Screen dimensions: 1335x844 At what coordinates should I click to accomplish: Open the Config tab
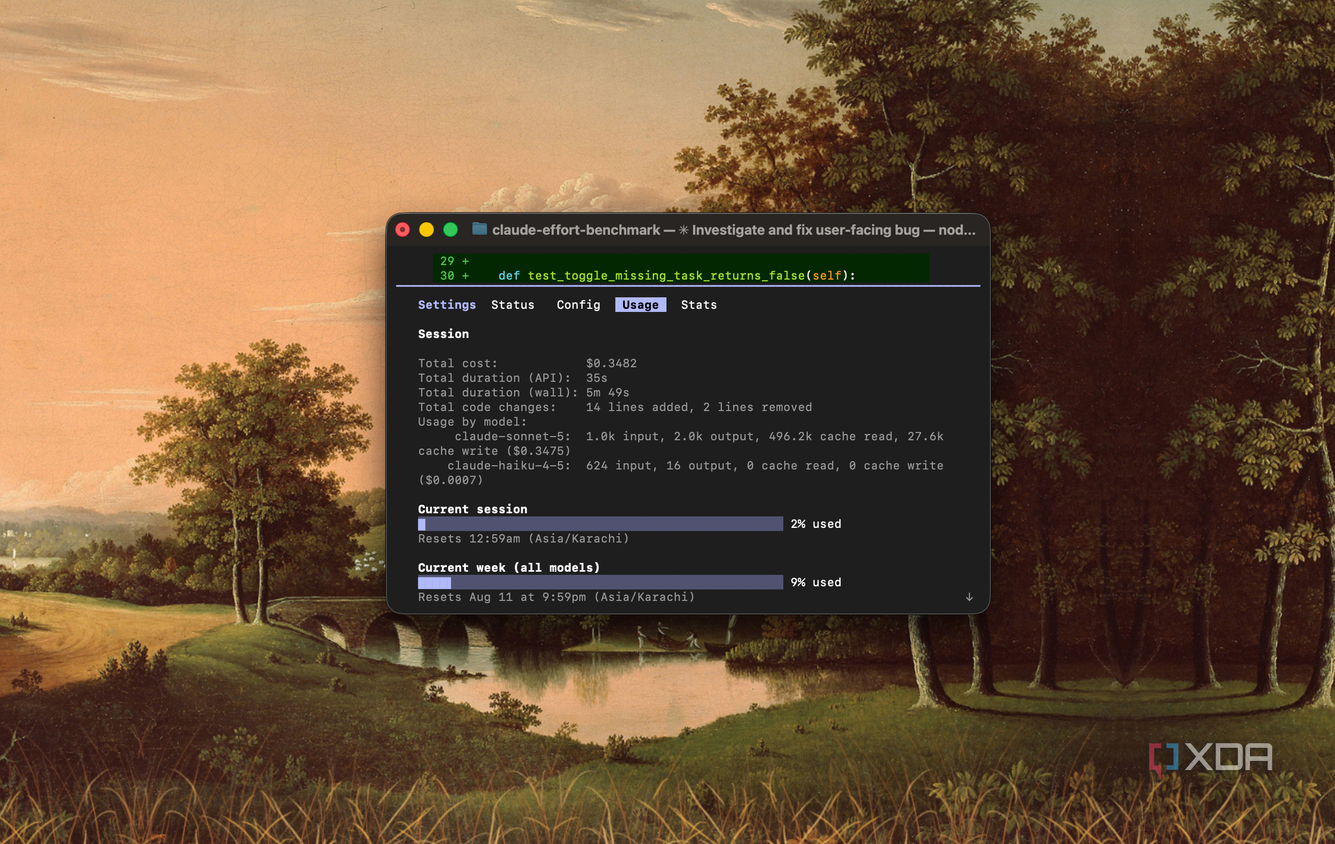tap(579, 305)
